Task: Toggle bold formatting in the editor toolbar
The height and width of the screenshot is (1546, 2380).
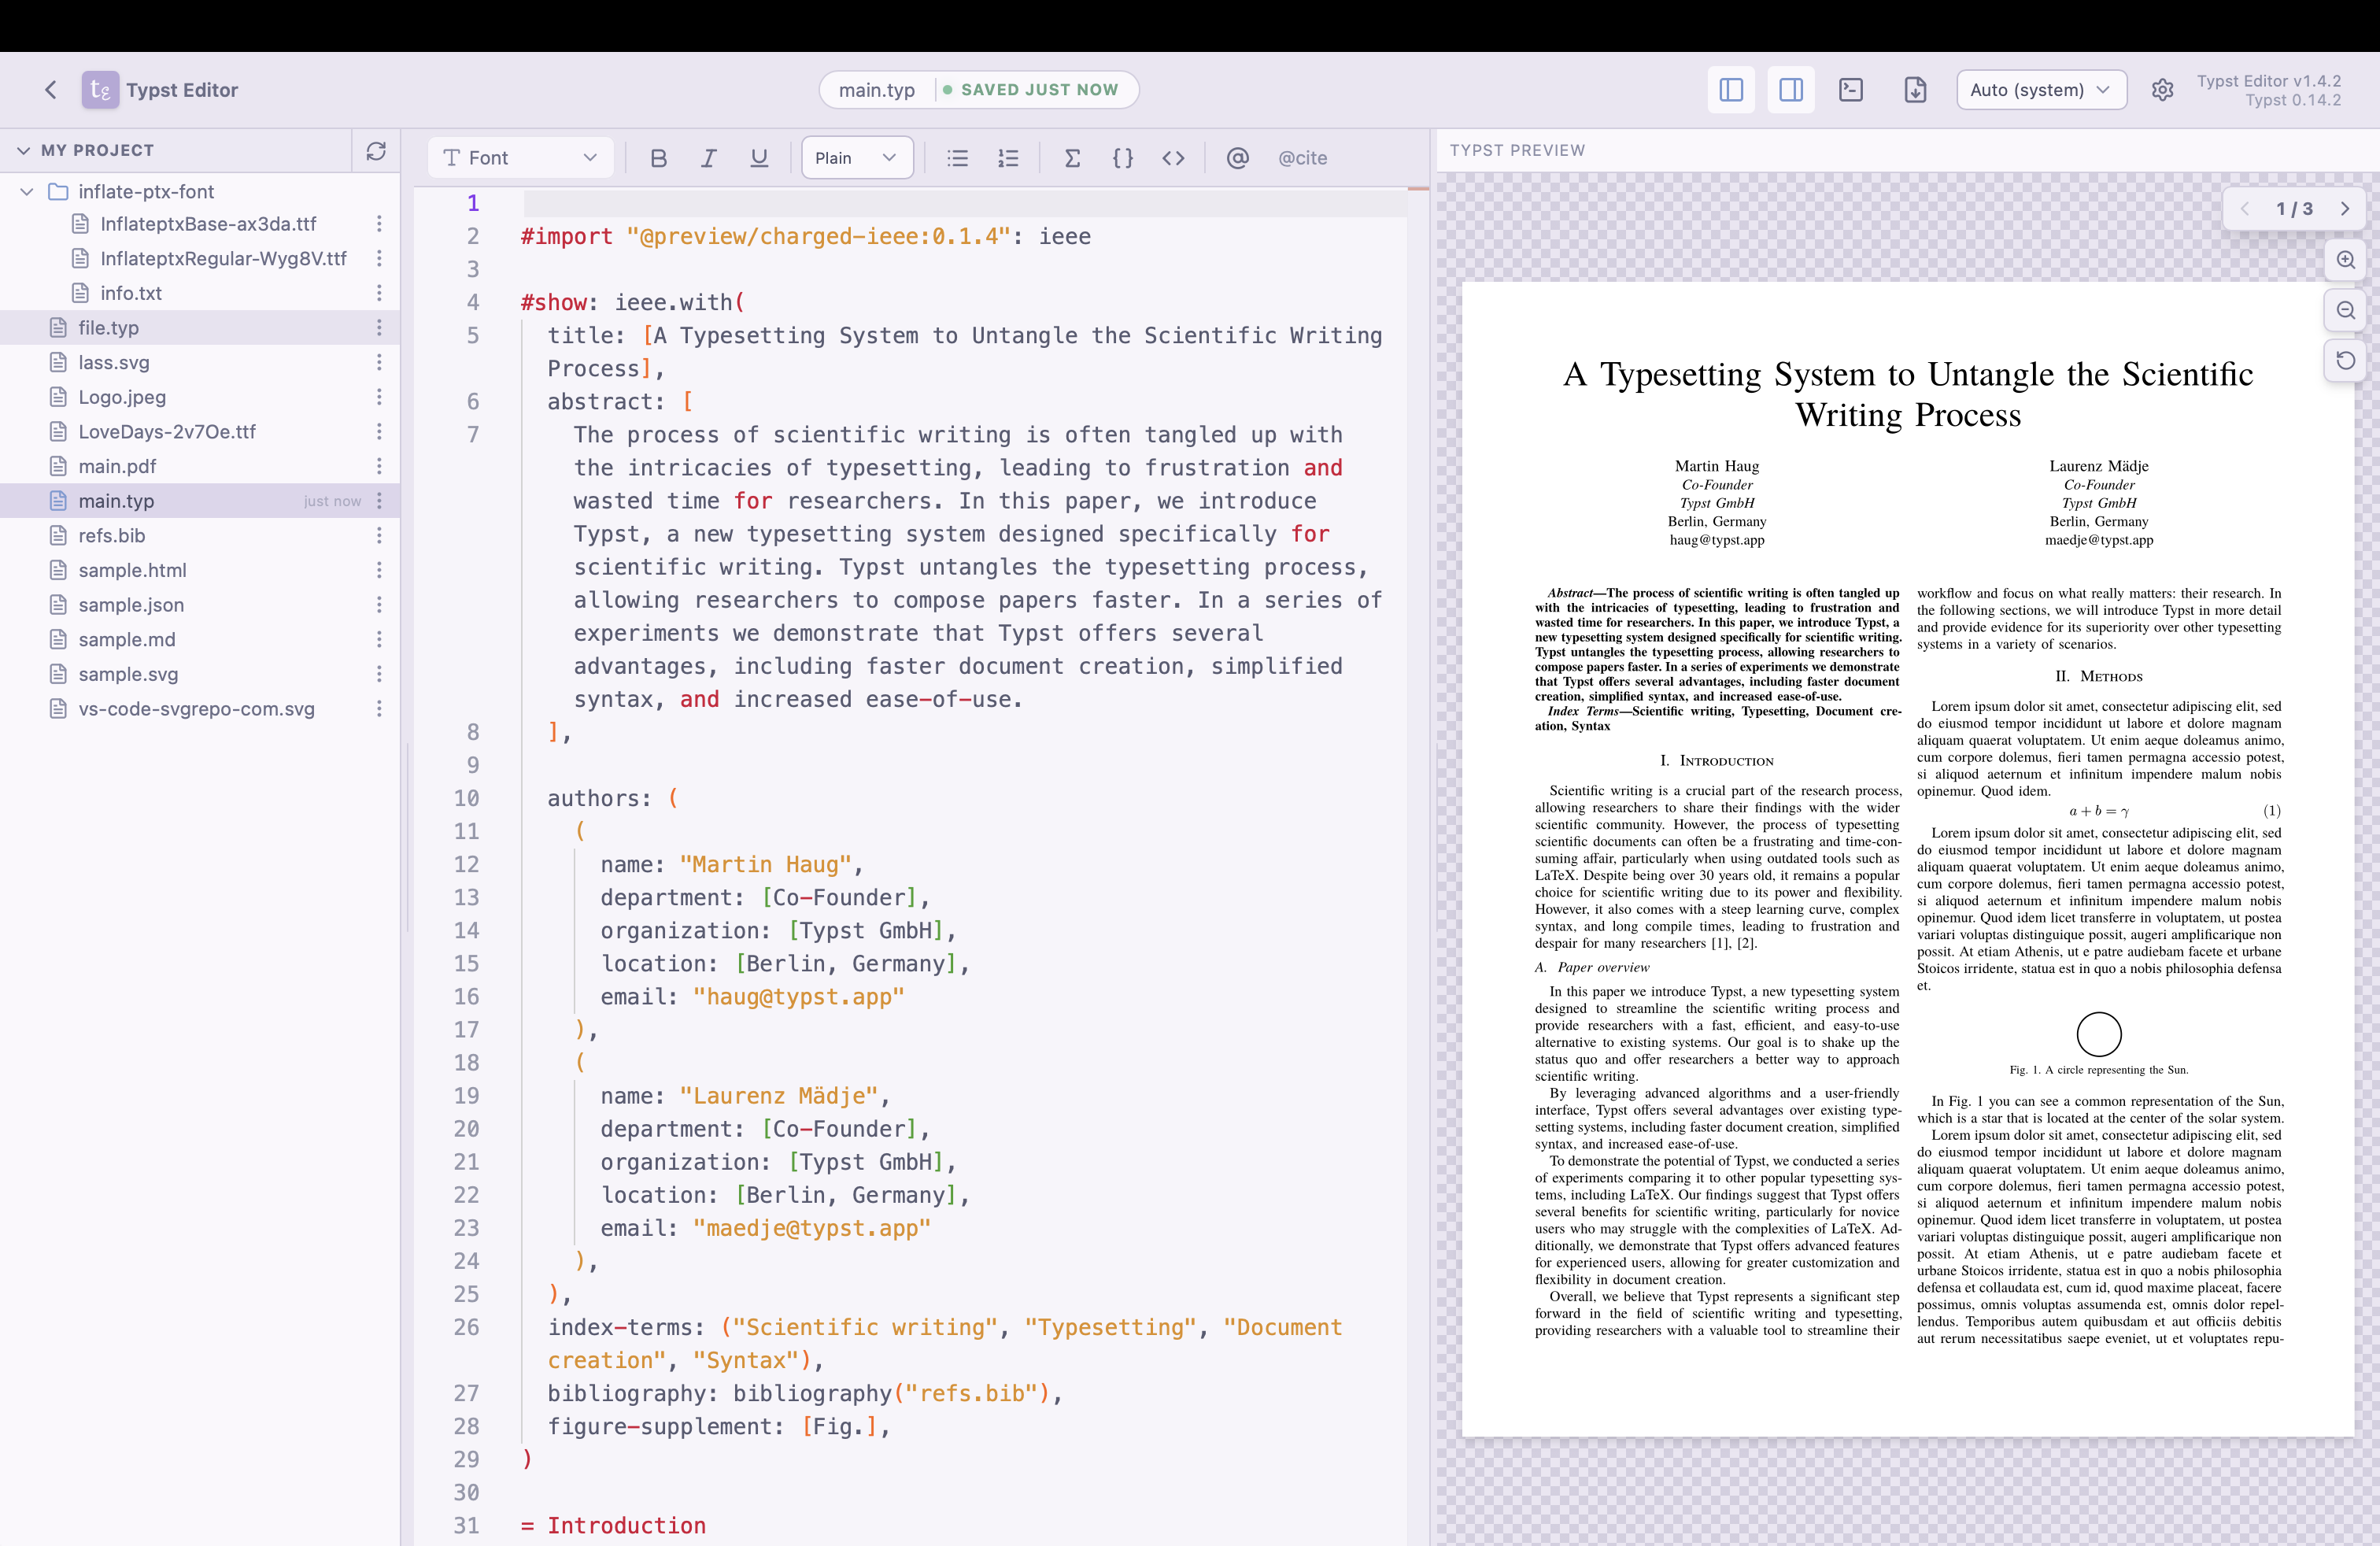Action: (658, 157)
